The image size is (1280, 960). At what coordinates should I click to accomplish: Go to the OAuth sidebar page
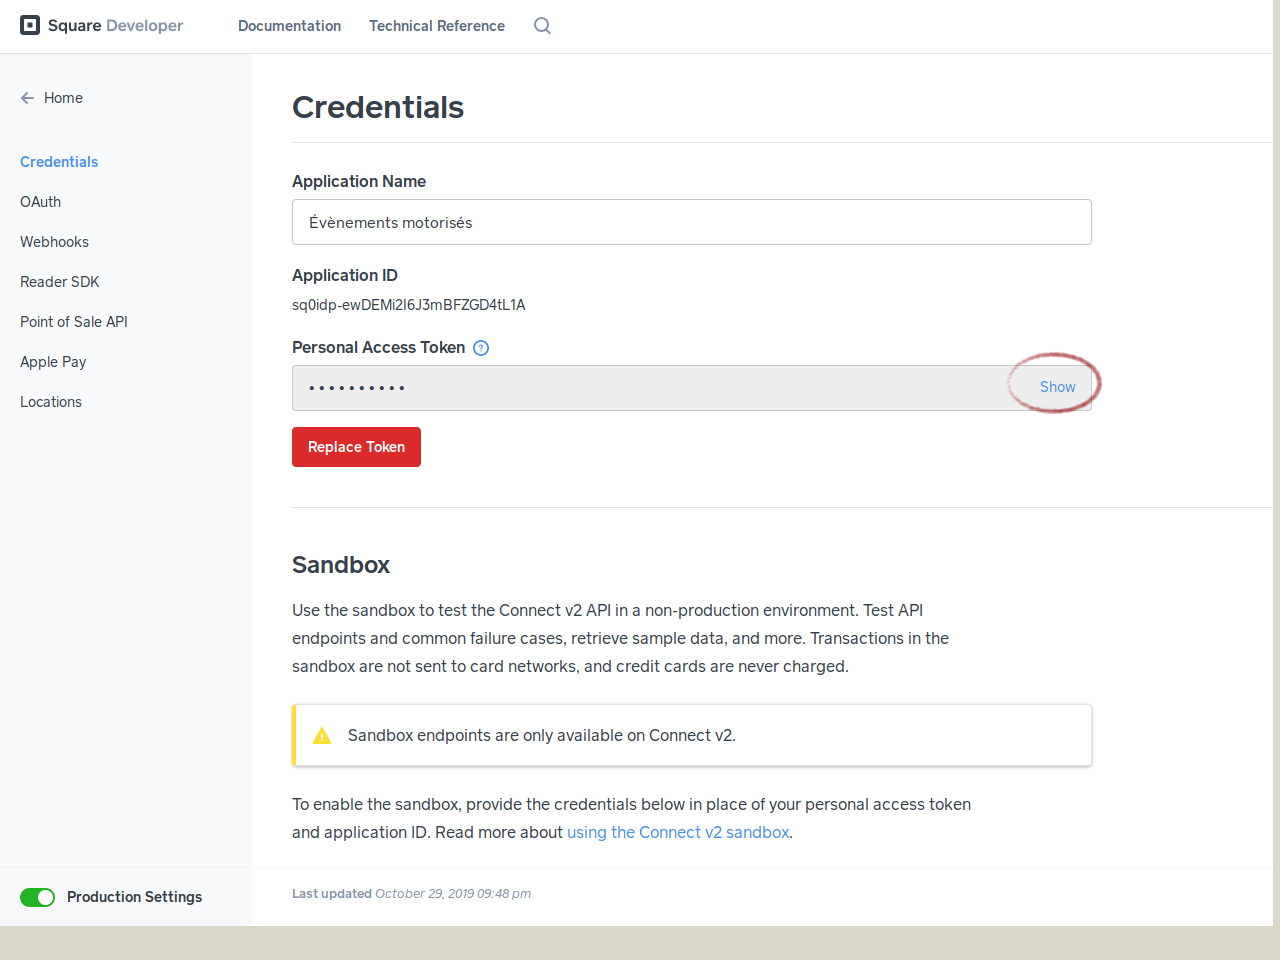pyautogui.click(x=40, y=202)
